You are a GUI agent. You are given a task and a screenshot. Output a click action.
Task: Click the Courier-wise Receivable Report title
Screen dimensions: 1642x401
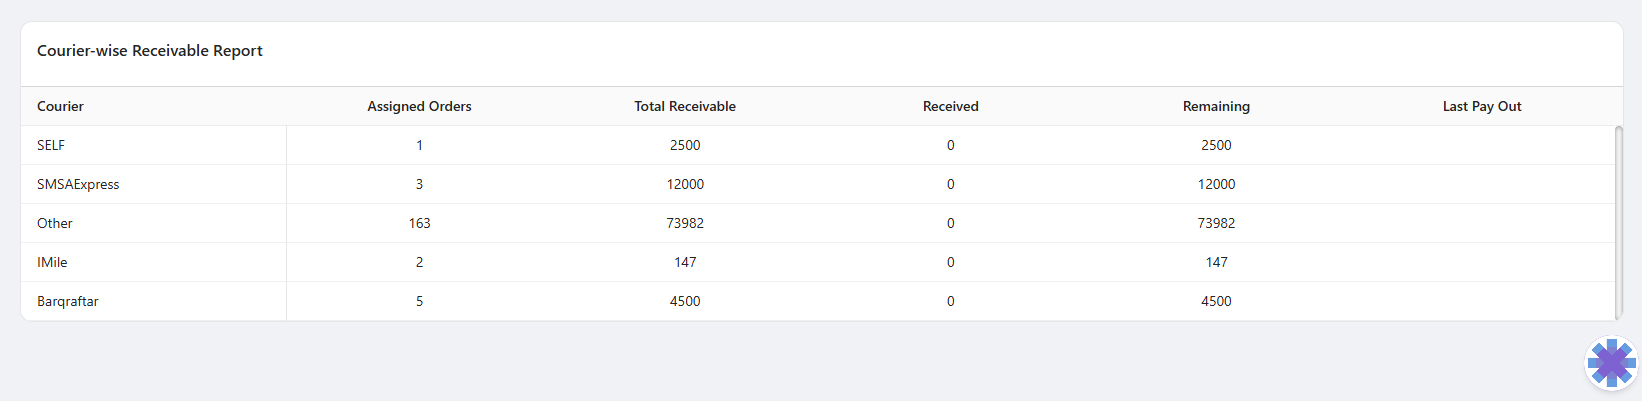[150, 51]
